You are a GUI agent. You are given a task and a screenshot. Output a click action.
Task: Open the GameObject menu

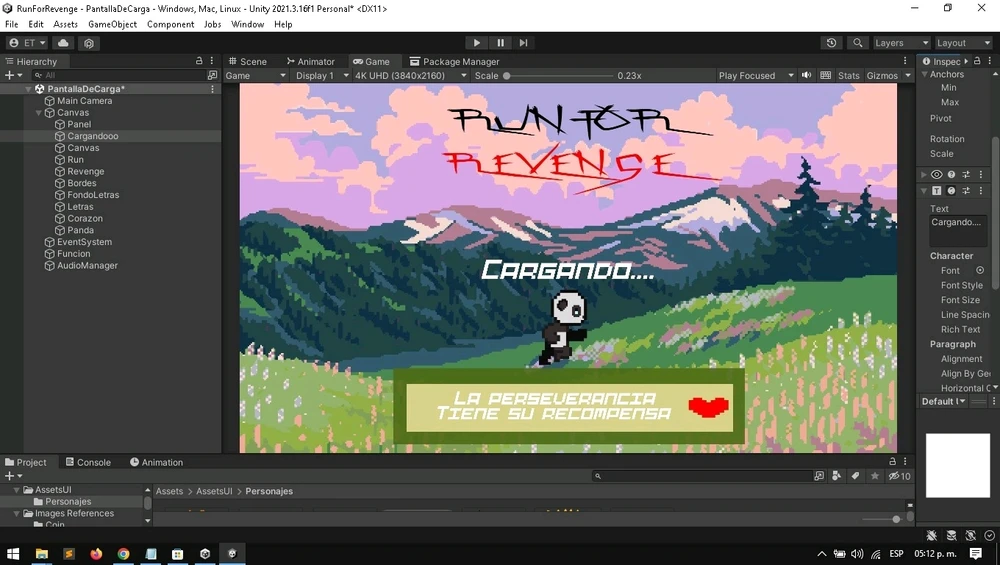[112, 24]
